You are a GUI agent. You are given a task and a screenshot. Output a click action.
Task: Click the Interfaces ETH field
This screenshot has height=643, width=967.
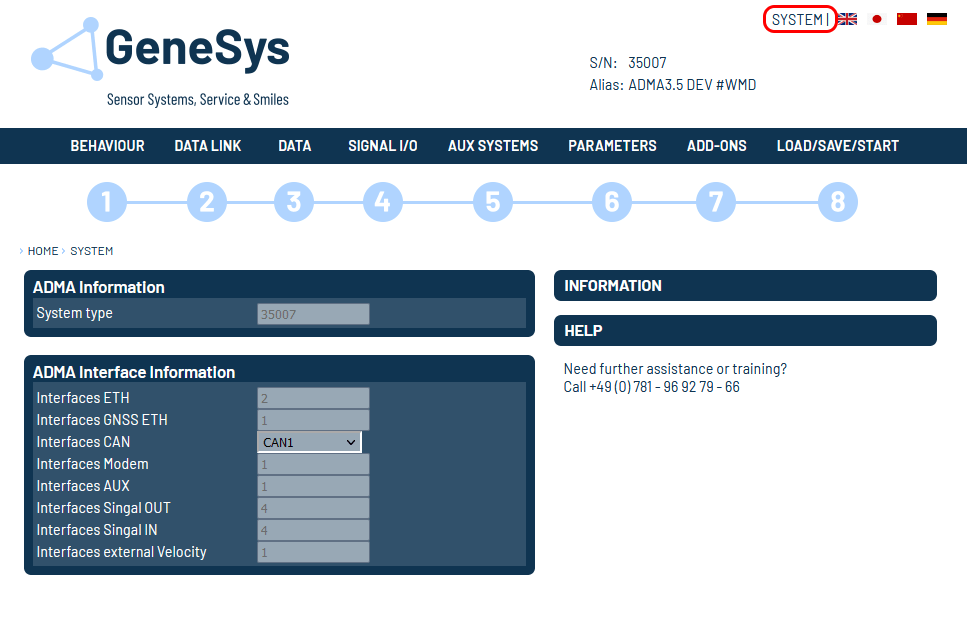click(x=313, y=398)
